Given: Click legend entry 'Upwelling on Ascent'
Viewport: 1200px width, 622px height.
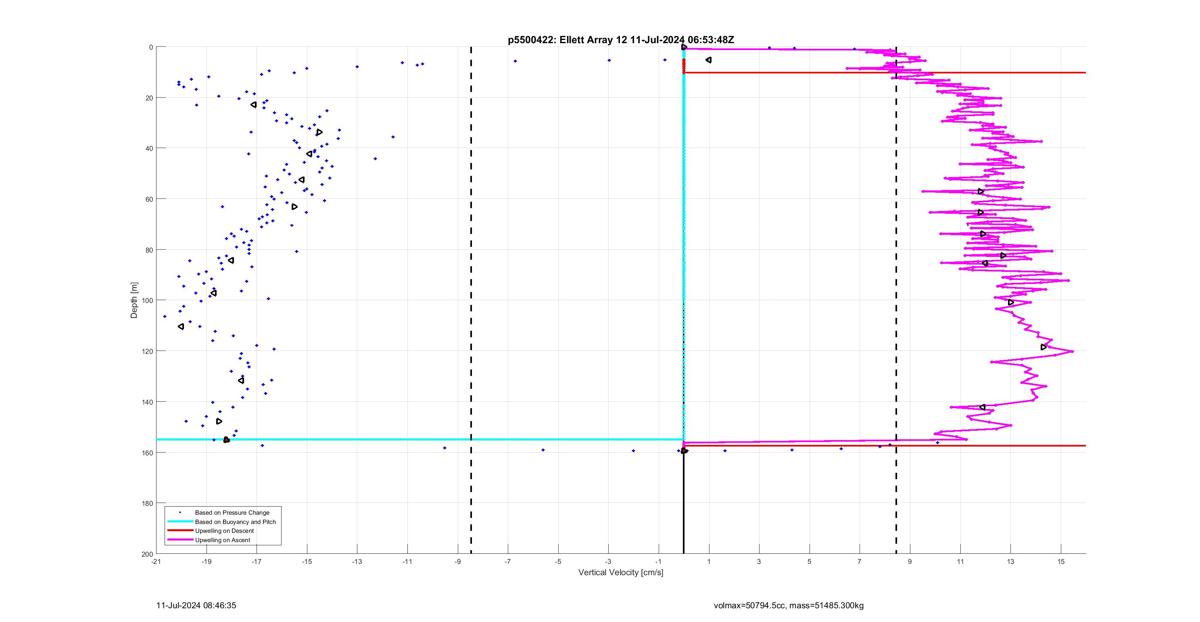Looking at the screenshot, I should click(x=222, y=540).
